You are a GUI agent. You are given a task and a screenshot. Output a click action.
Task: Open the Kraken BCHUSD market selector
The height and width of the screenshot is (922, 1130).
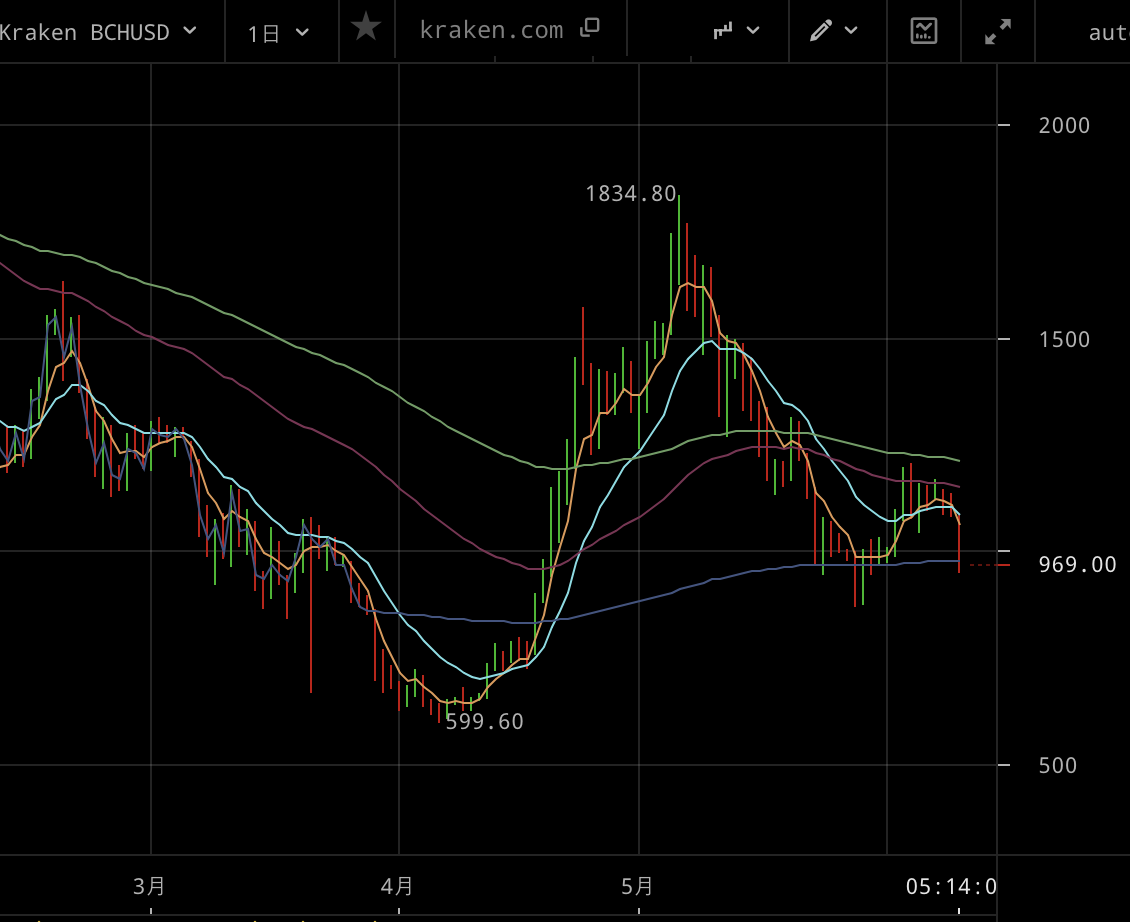98,32
